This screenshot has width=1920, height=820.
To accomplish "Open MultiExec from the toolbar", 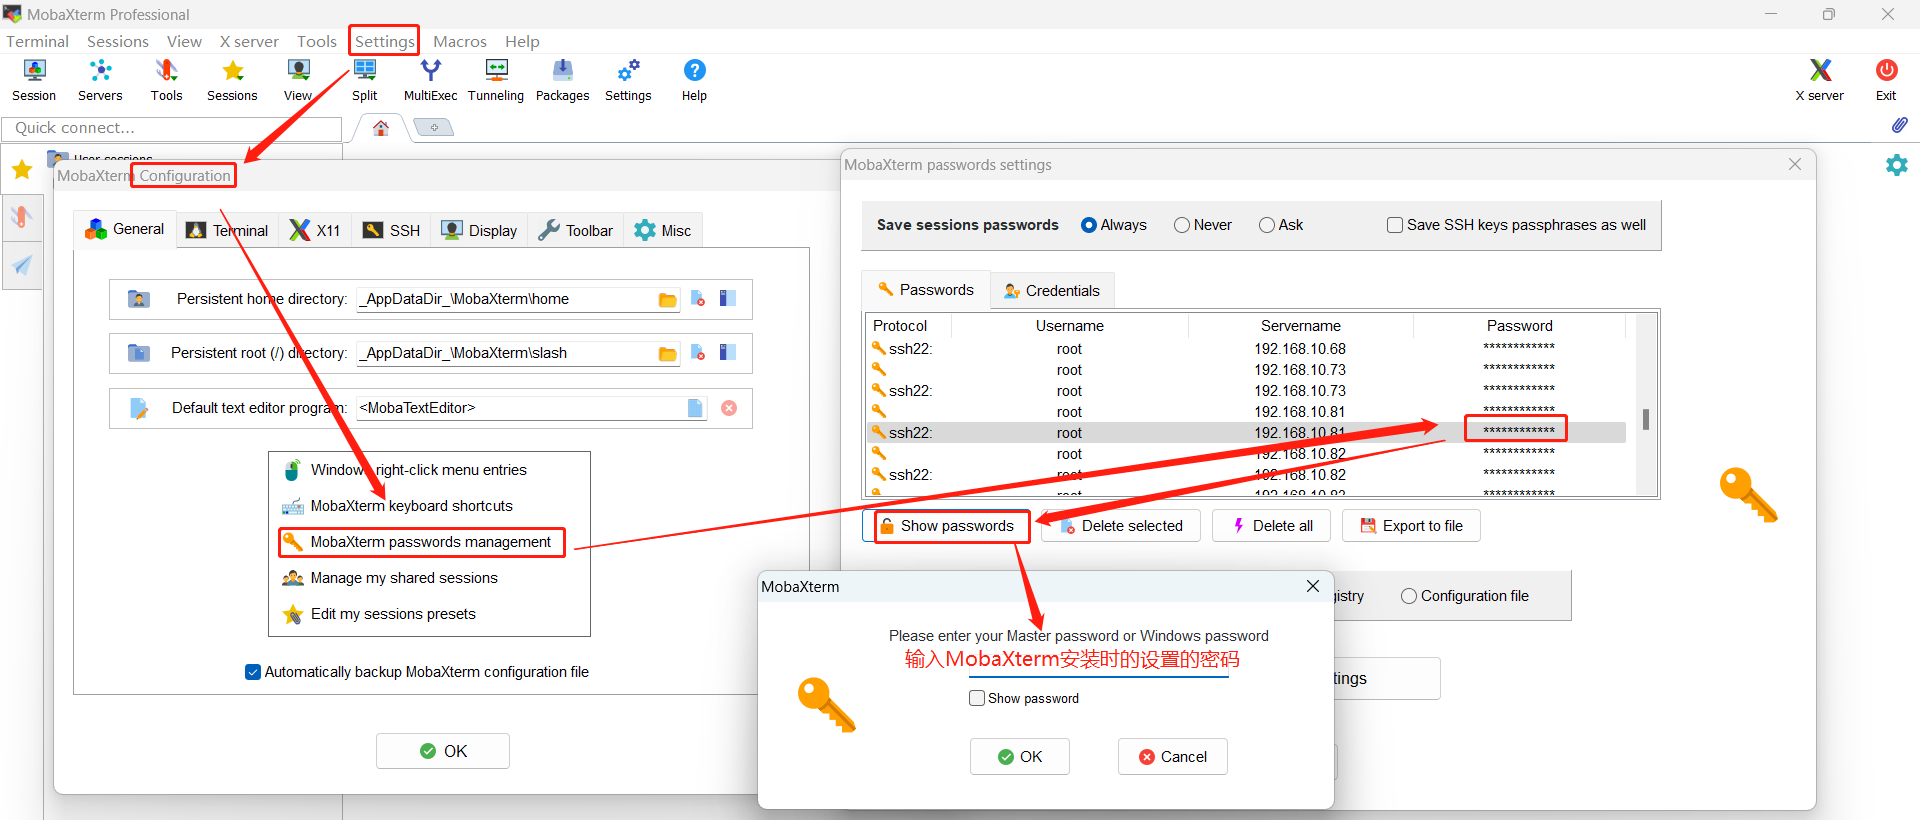I will [x=430, y=80].
